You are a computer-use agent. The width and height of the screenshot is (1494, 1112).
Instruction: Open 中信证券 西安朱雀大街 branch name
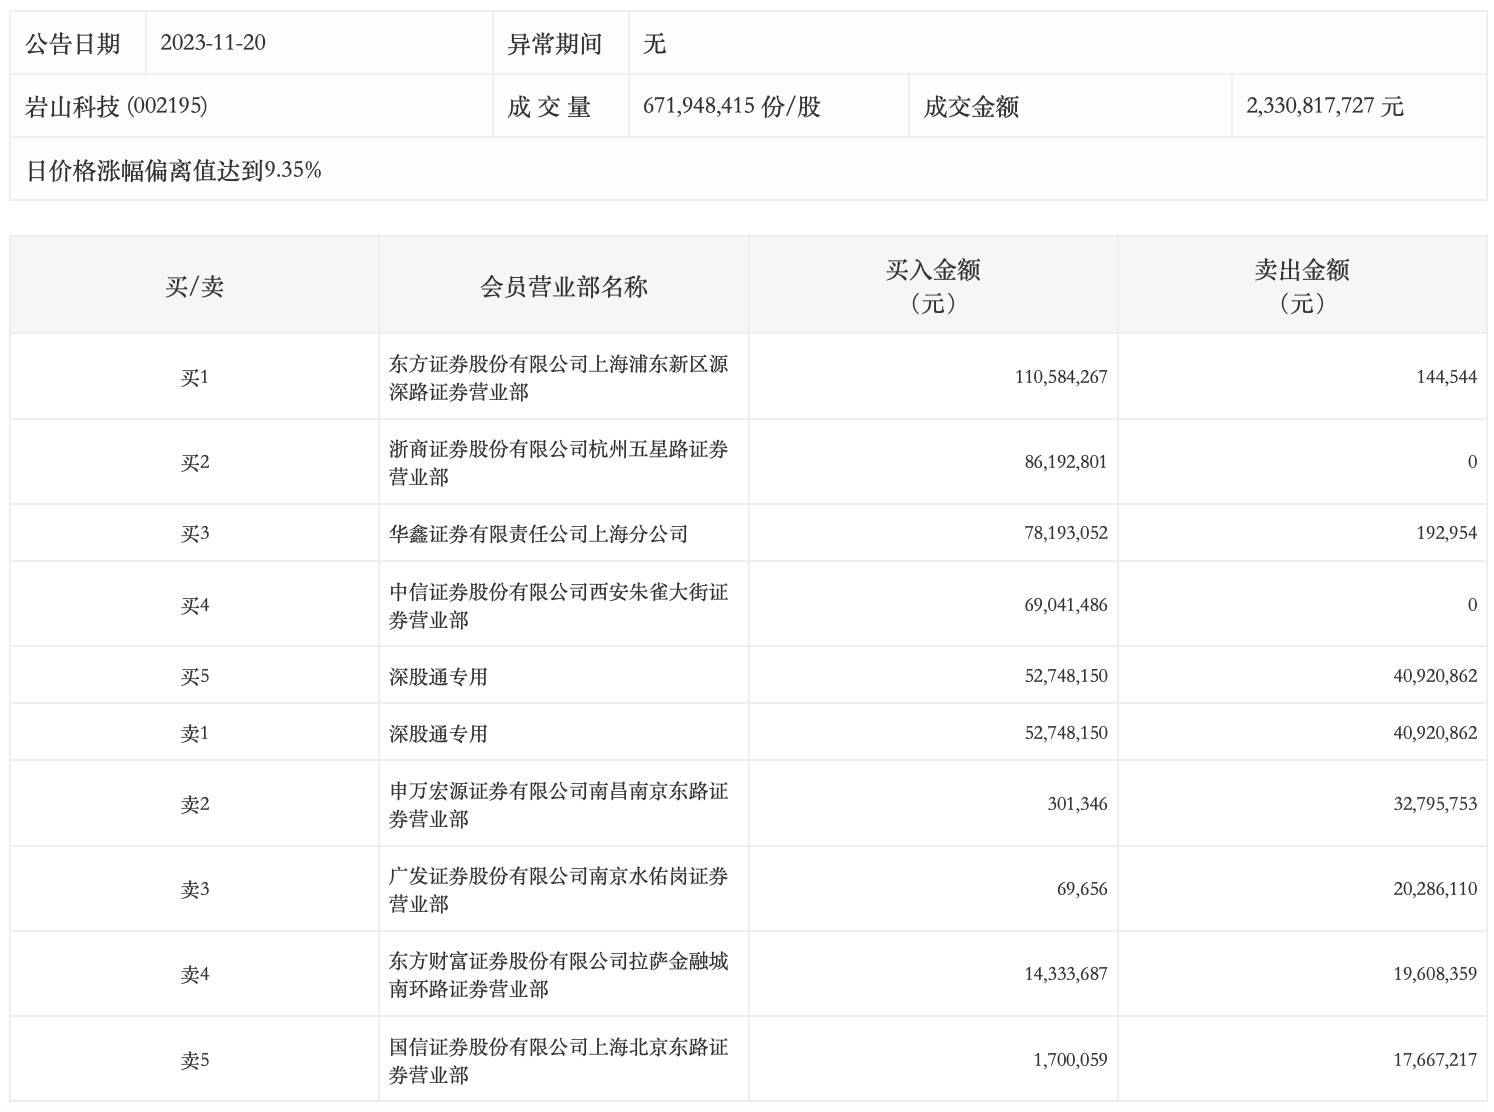[x=558, y=606]
